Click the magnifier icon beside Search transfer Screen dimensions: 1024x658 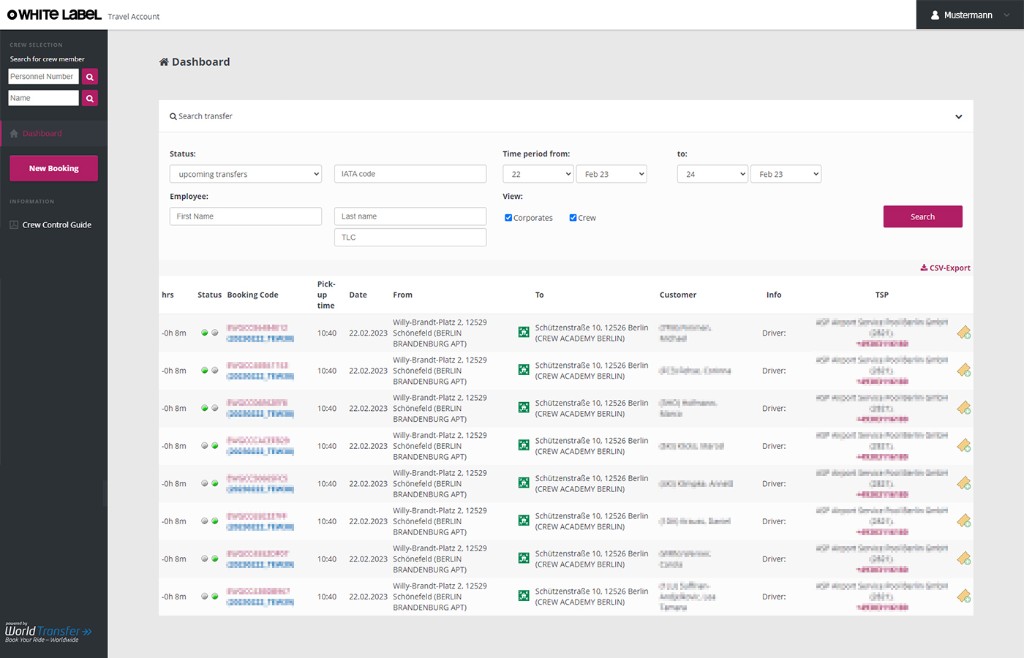point(173,116)
